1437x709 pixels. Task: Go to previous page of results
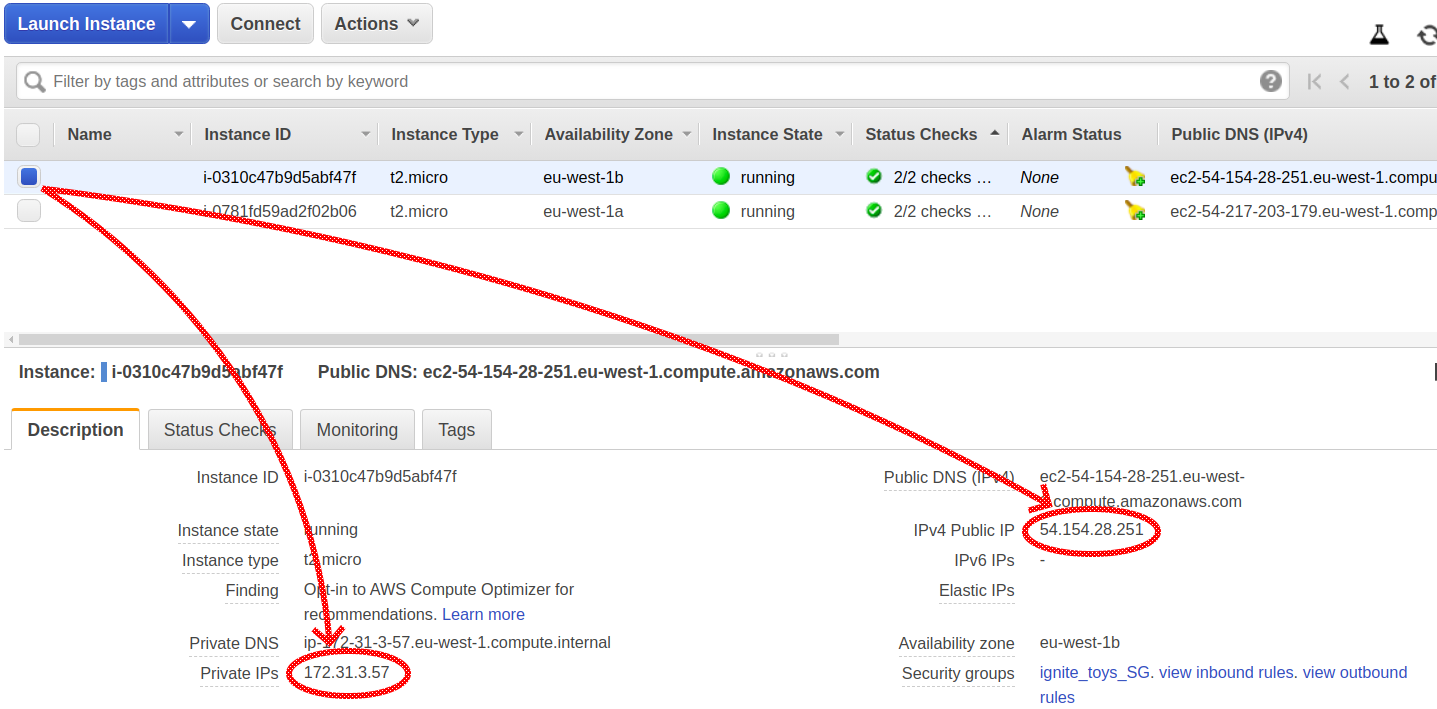click(1345, 82)
